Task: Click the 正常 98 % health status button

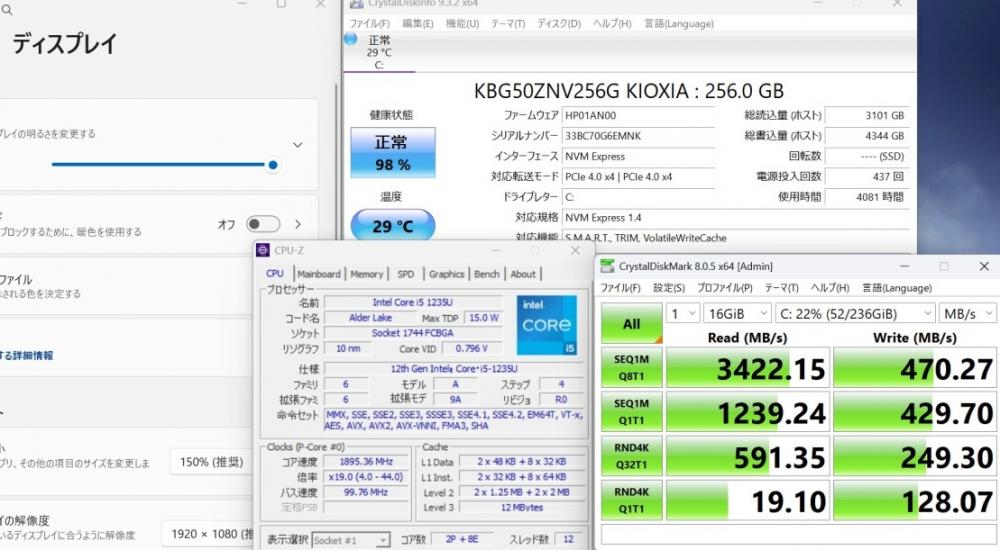Action: tap(393, 152)
